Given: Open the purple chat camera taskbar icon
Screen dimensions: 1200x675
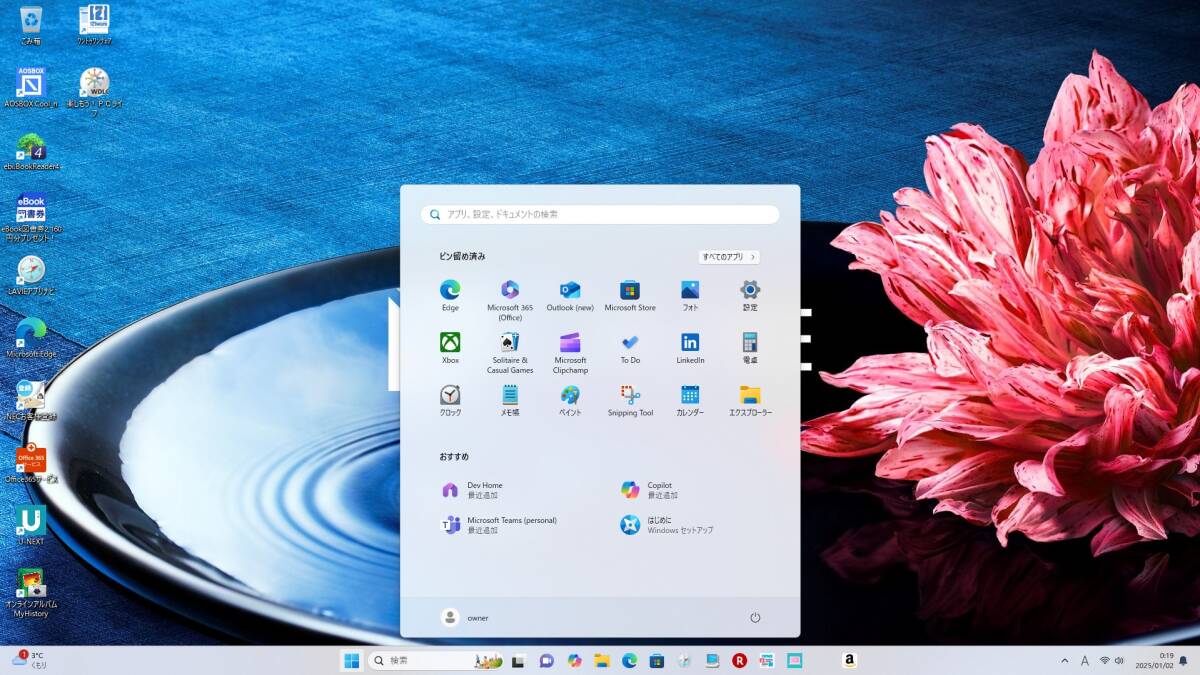Looking at the screenshot, I should (546, 660).
